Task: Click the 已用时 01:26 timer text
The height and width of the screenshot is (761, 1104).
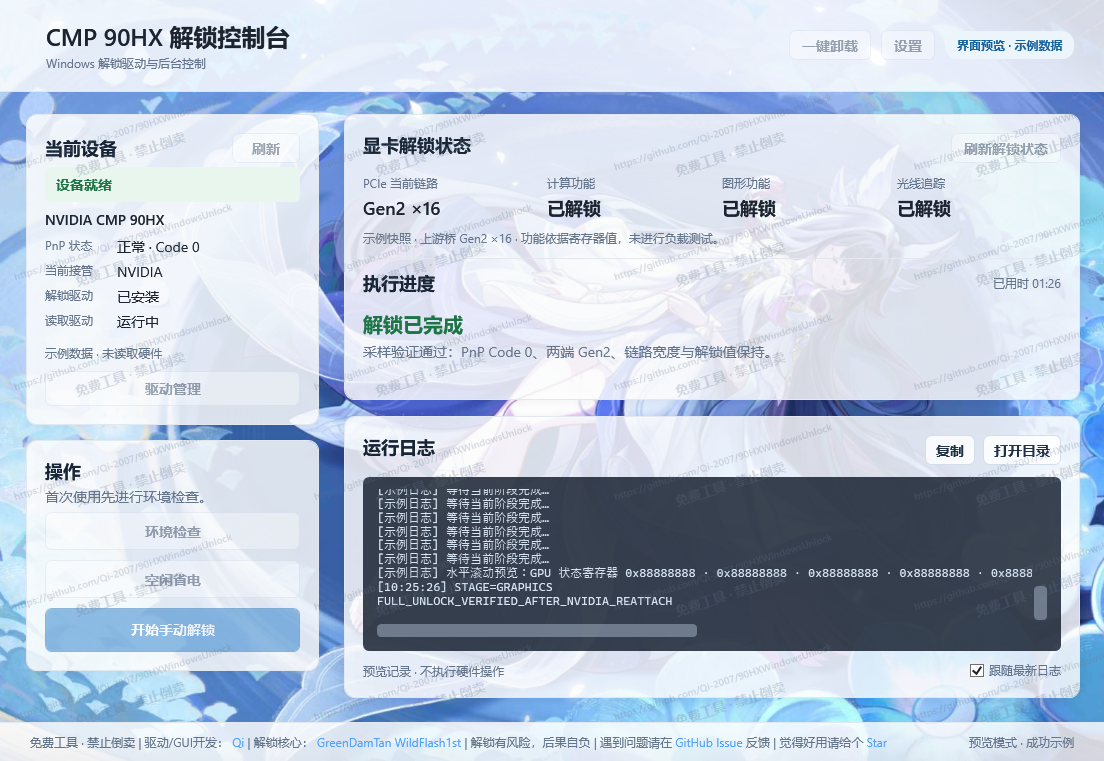Action: [x=1027, y=284]
